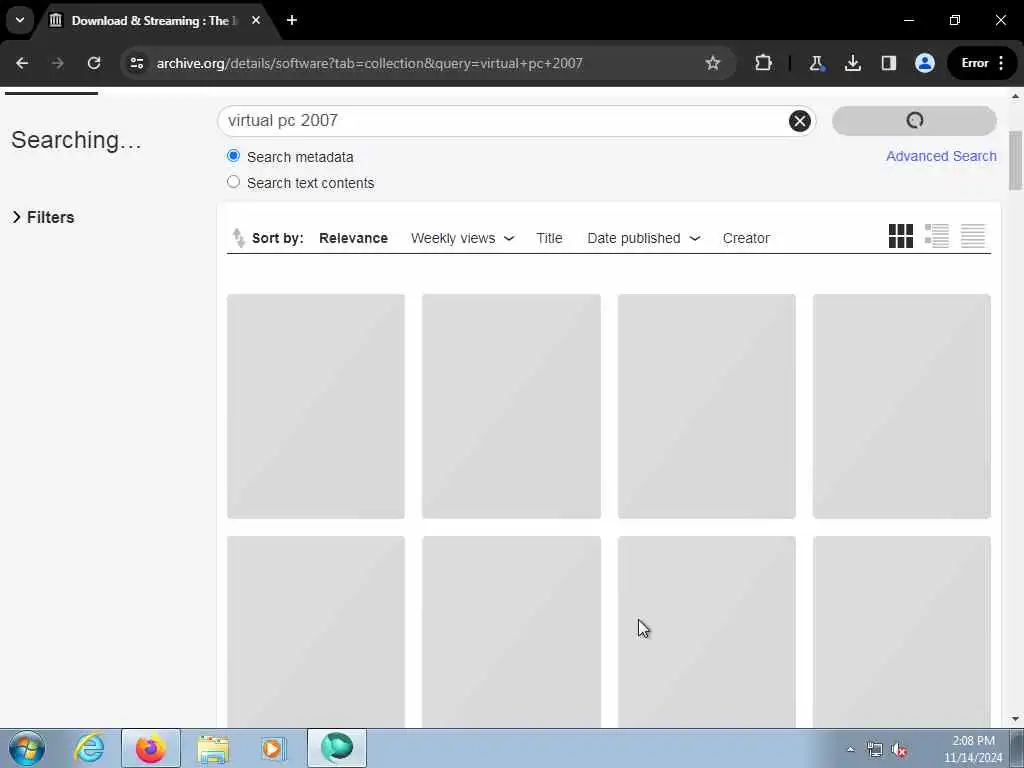This screenshot has width=1024, height=768.
Task: Toggle the side panel icon
Action: 888,63
